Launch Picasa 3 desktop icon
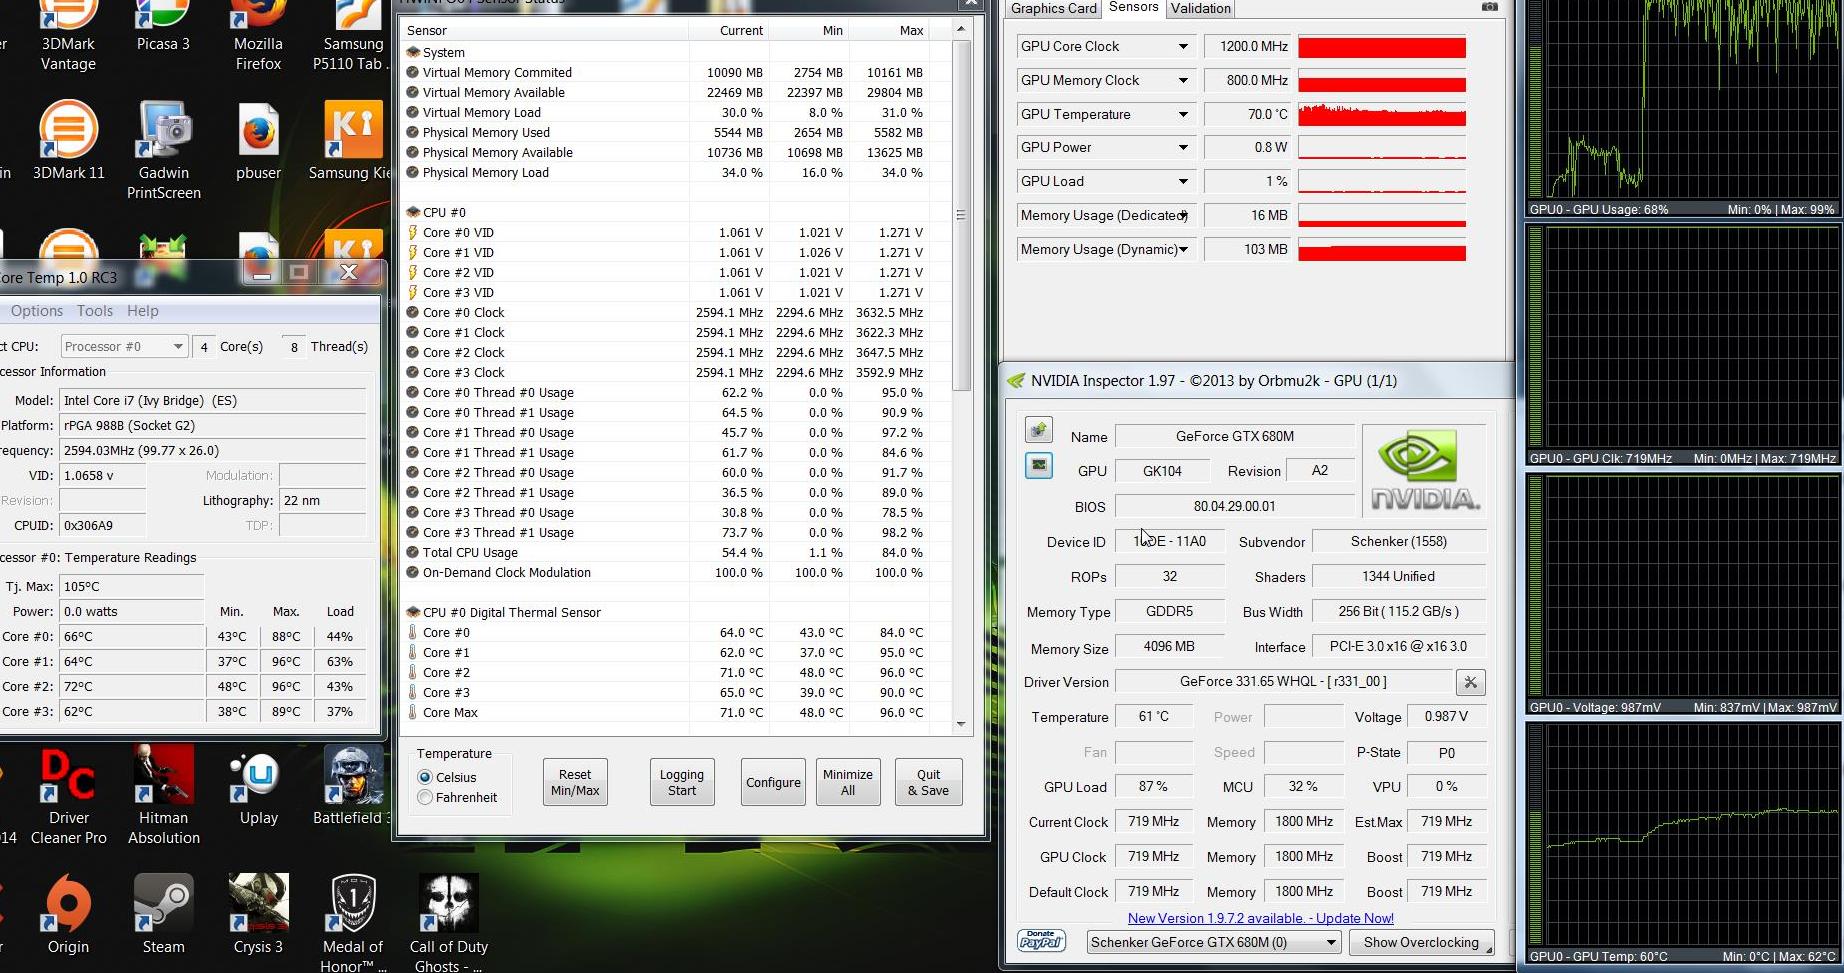1844x973 pixels. (163, 27)
